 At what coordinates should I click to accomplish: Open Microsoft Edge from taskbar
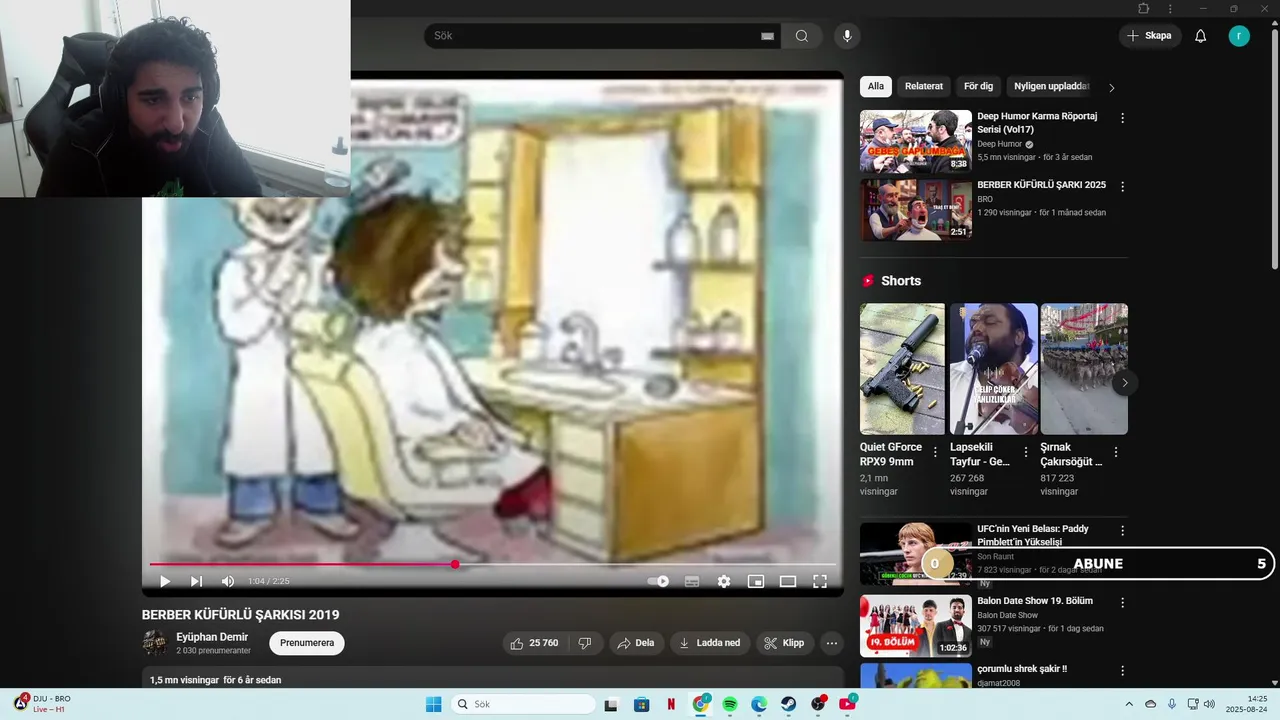pyautogui.click(x=759, y=704)
